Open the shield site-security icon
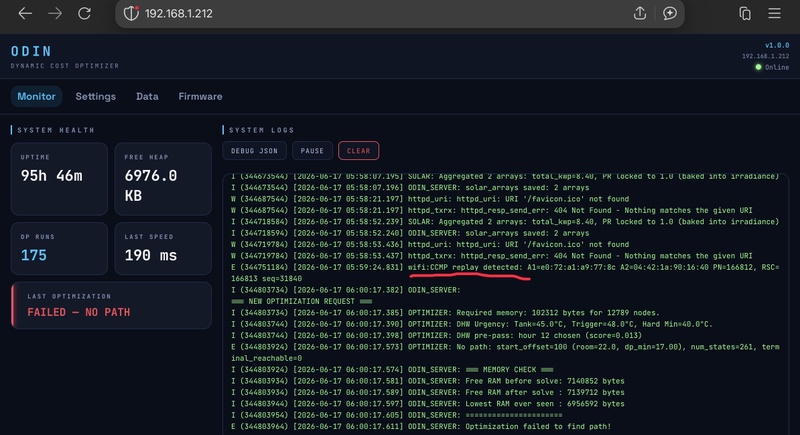This screenshot has width=800, height=435. coord(131,13)
